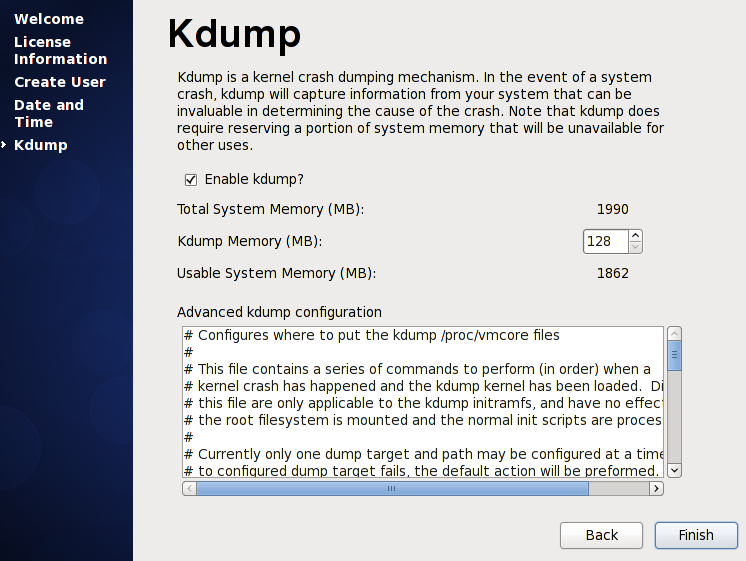
Task: Select Welcome in the sidebar
Action: coord(49,19)
